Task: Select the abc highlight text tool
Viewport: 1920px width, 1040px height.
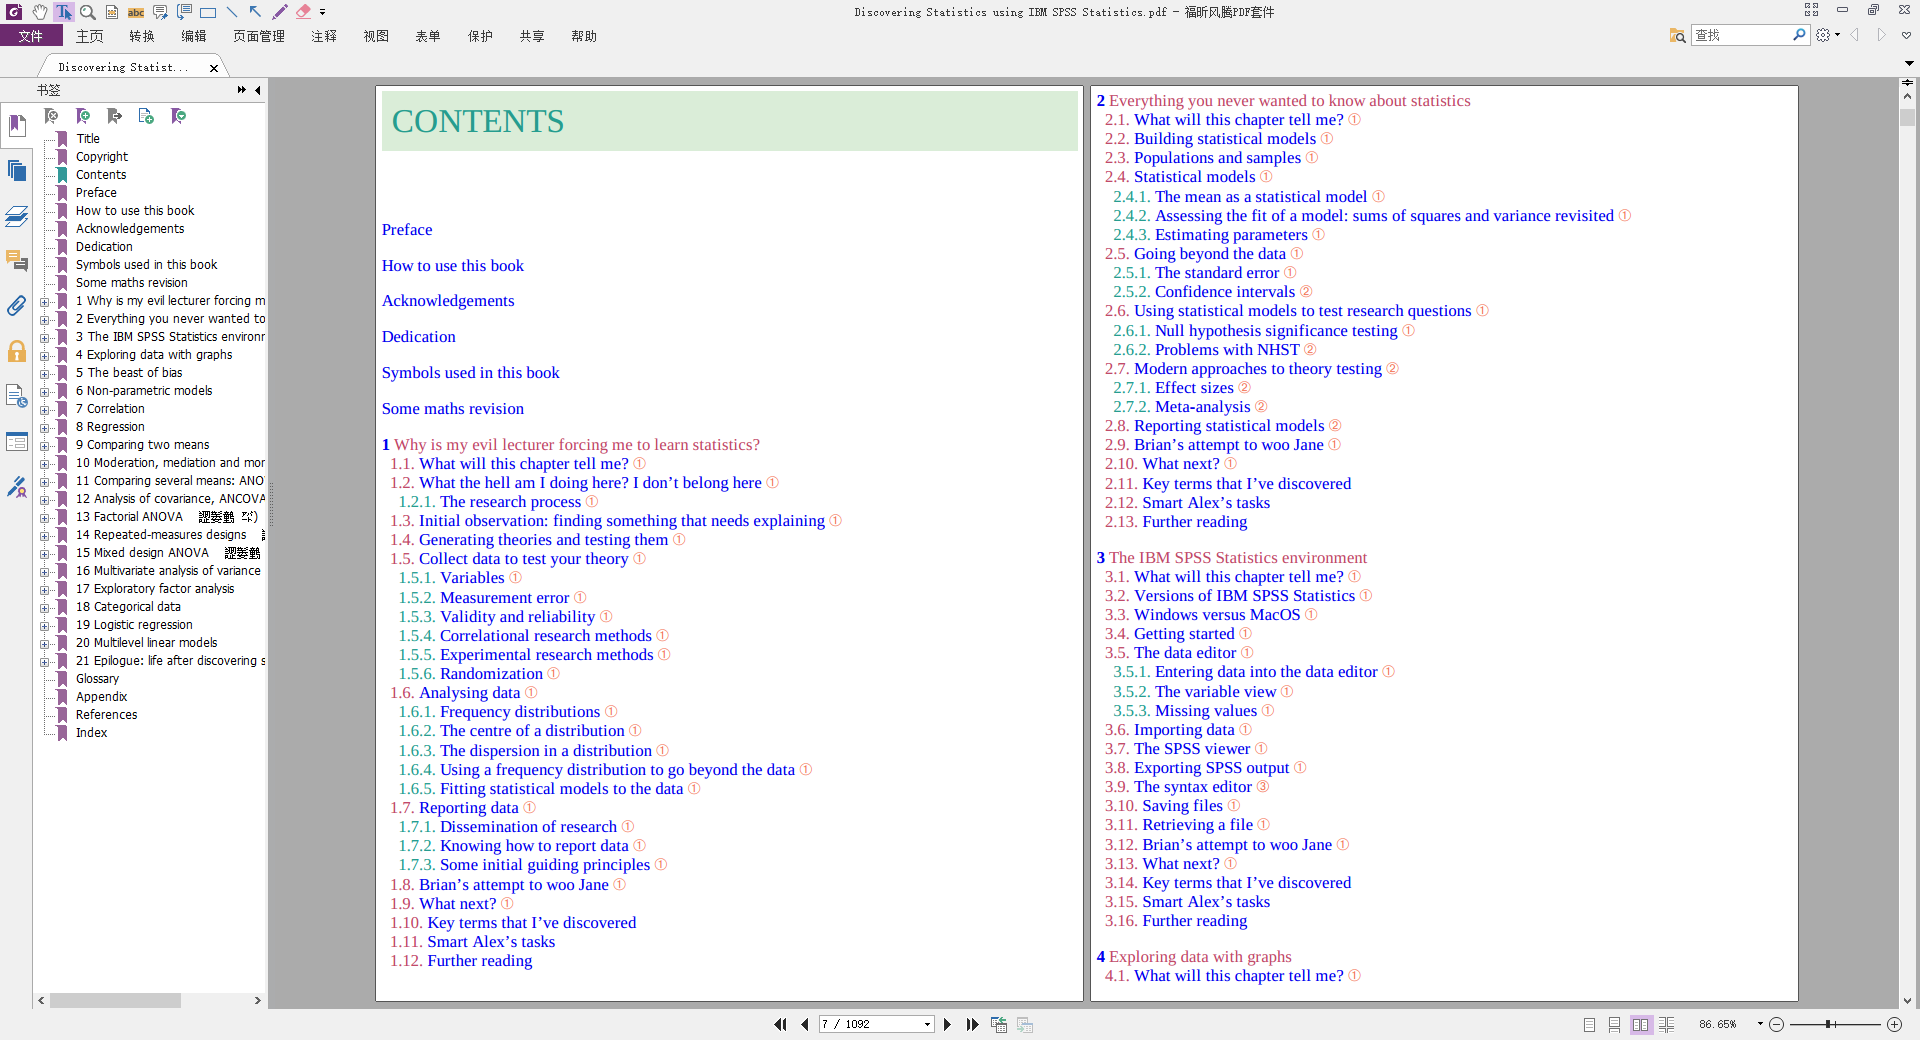Action: 136,12
